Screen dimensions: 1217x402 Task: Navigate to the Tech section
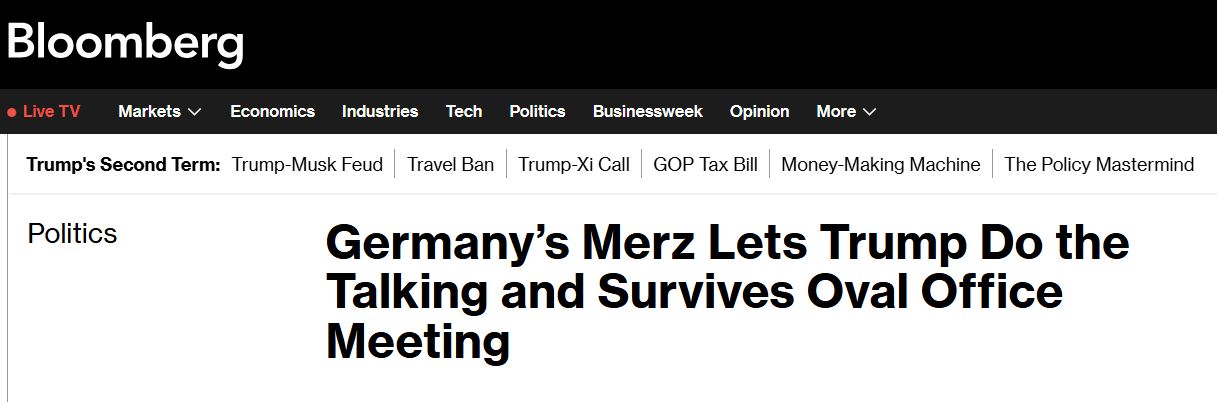coord(464,112)
